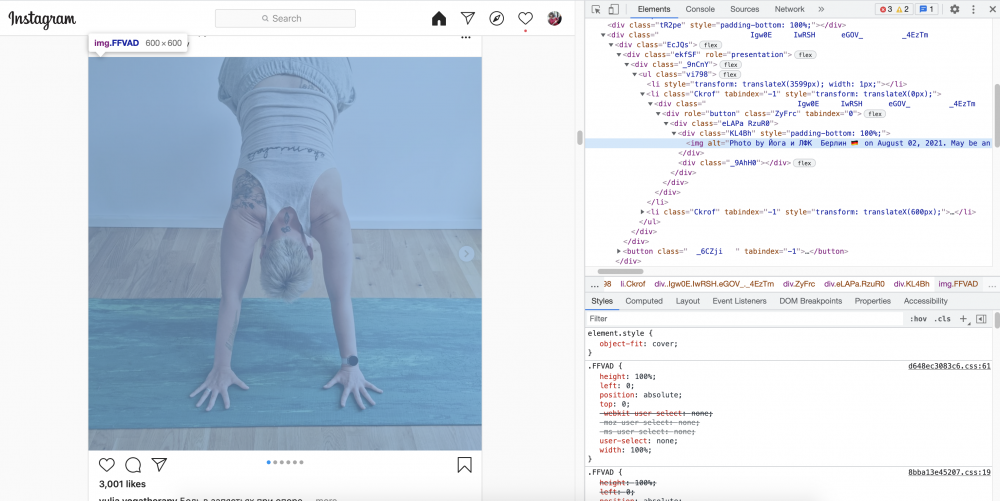1000x501 pixels.
Task: Open Direct messages paper plane icon
Action: tap(468, 18)
